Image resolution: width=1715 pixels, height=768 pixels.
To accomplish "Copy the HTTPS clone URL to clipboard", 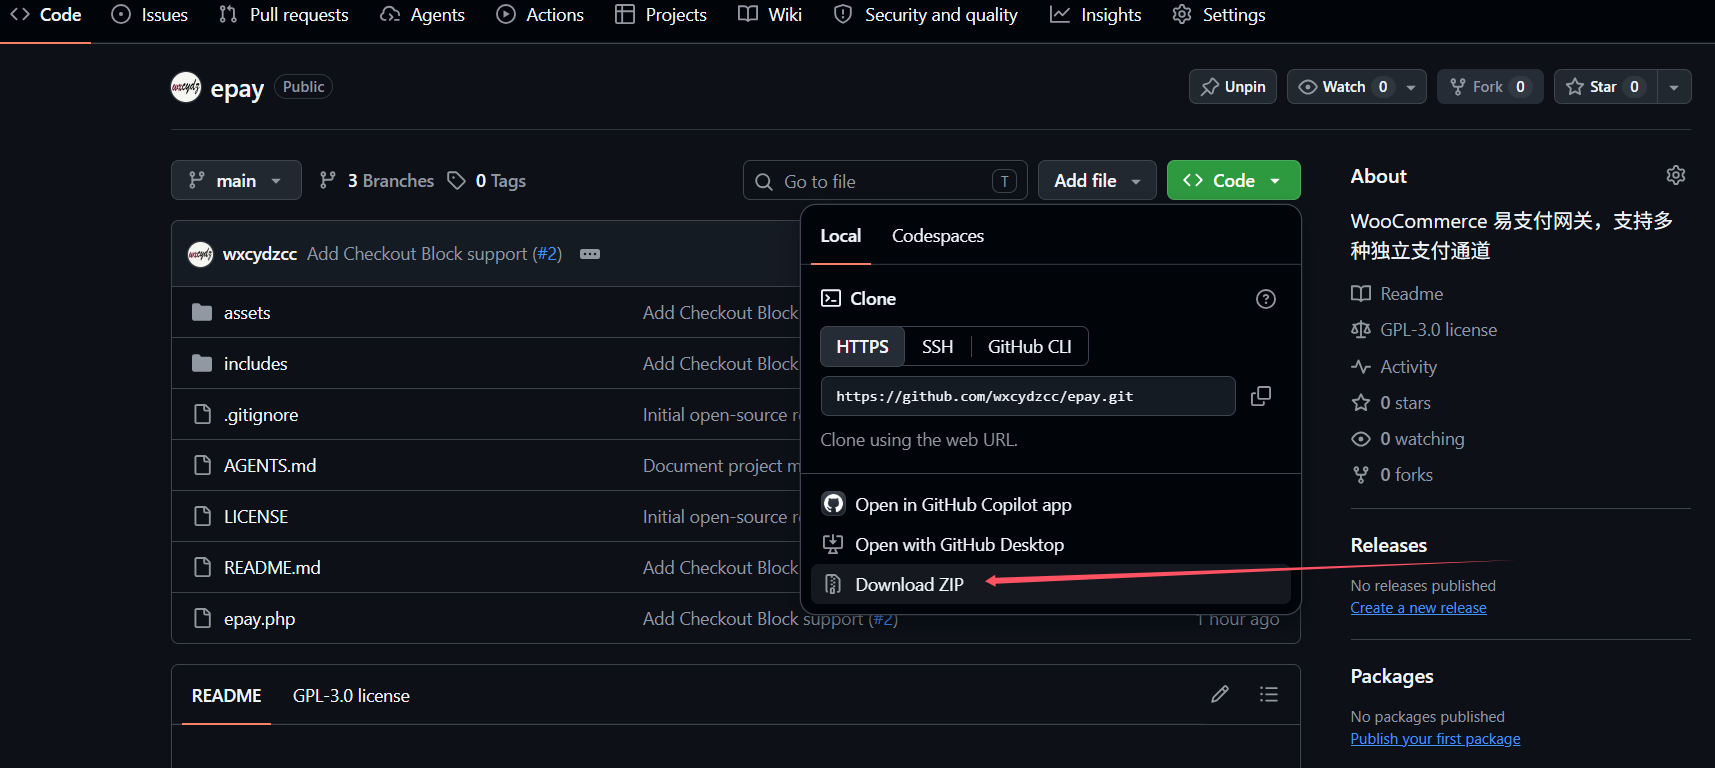I will point(1261,396).
